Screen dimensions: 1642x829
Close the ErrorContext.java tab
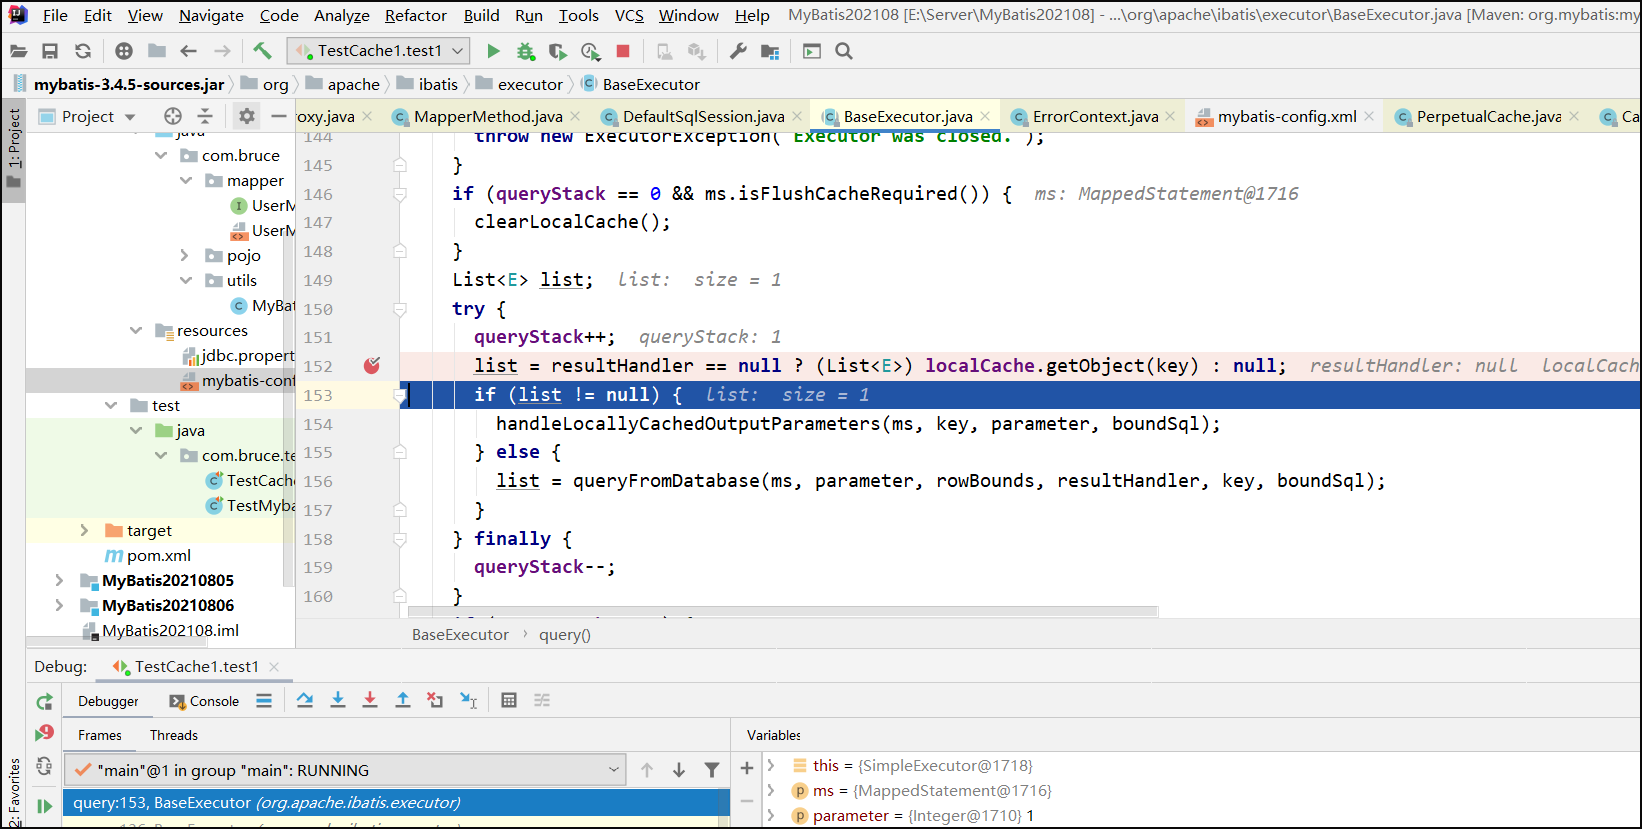pyautogui.click(x=1170, y=116)
